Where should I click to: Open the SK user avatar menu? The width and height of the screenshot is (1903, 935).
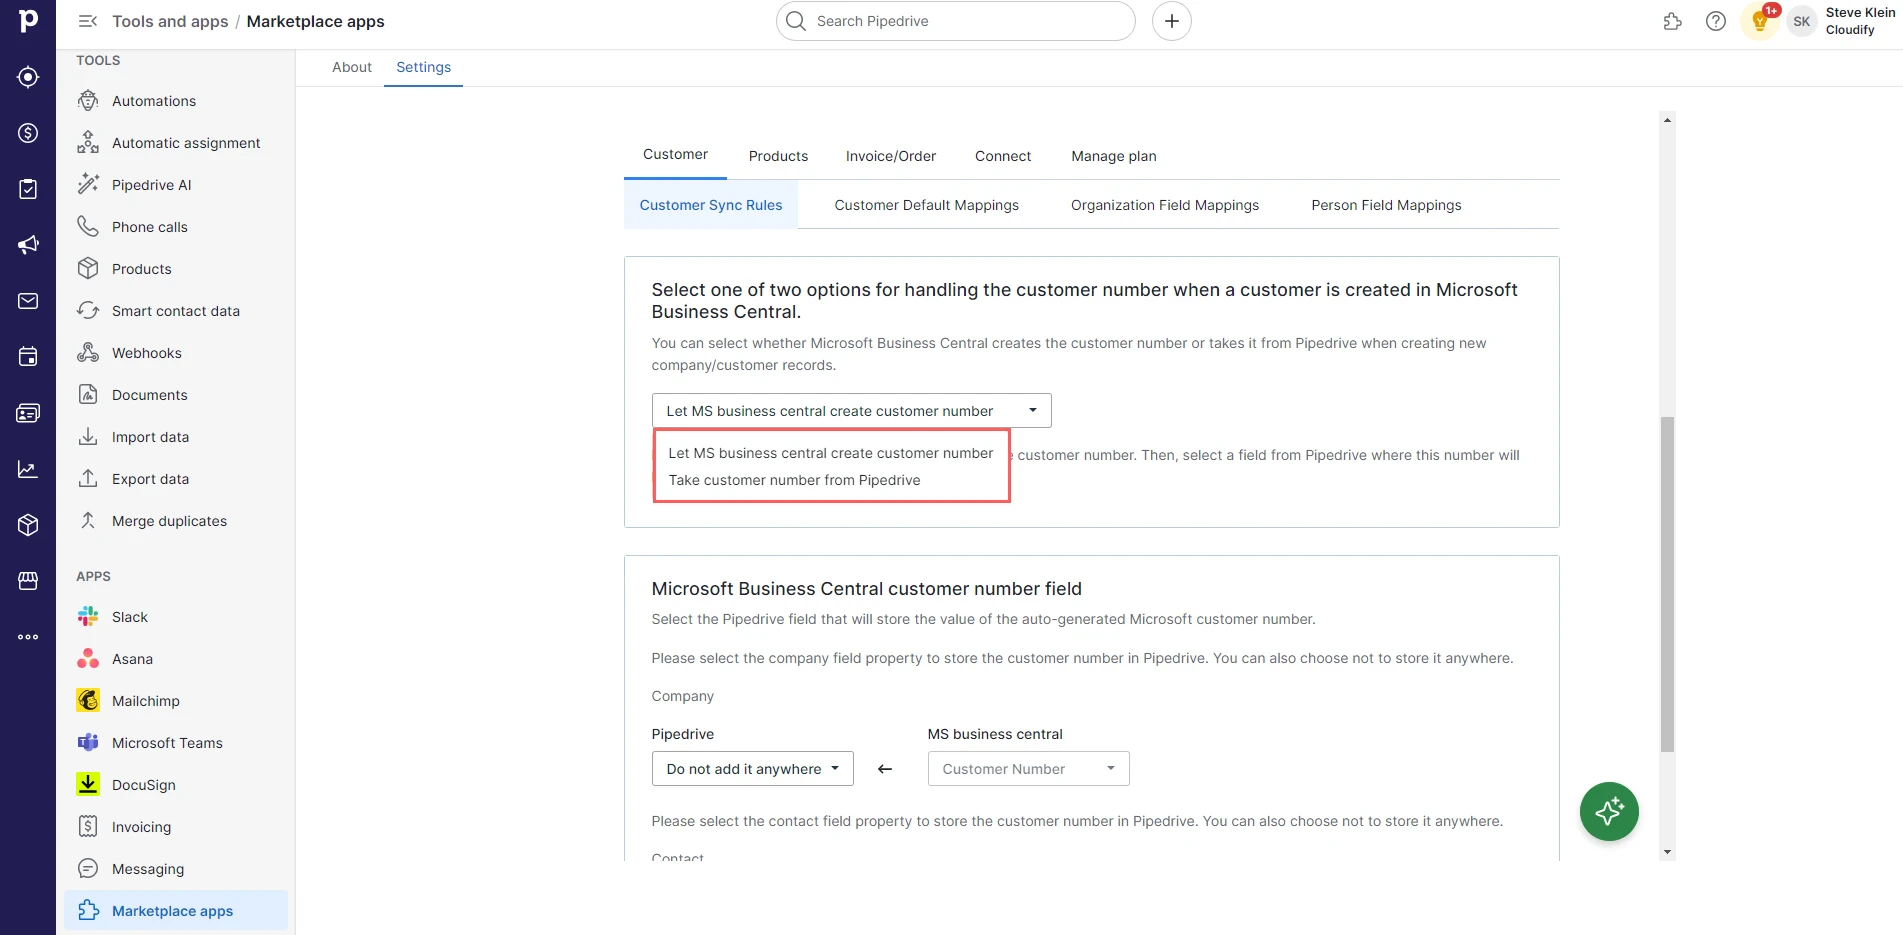pos(1801,21)
